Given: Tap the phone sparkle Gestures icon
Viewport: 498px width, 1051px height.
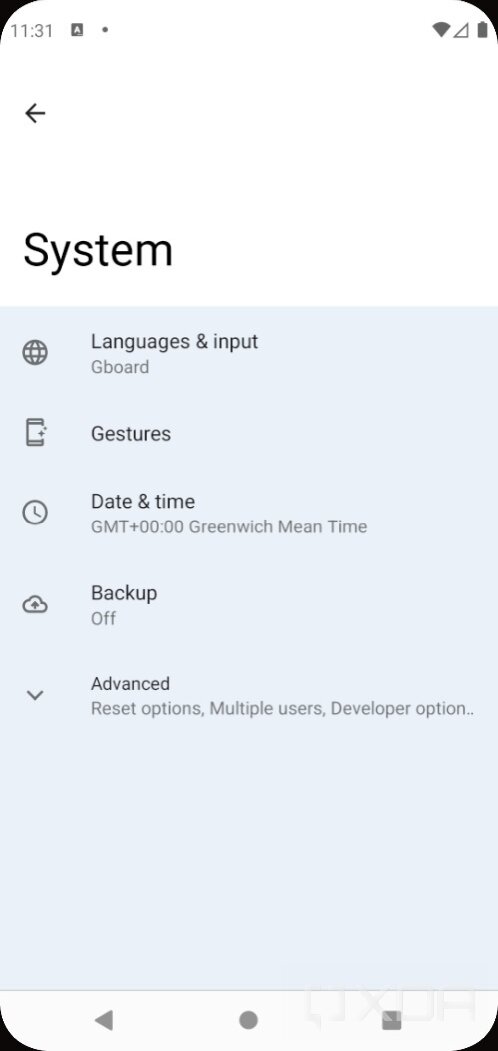Looking at the screenshot, I should (x=35, y=432).
